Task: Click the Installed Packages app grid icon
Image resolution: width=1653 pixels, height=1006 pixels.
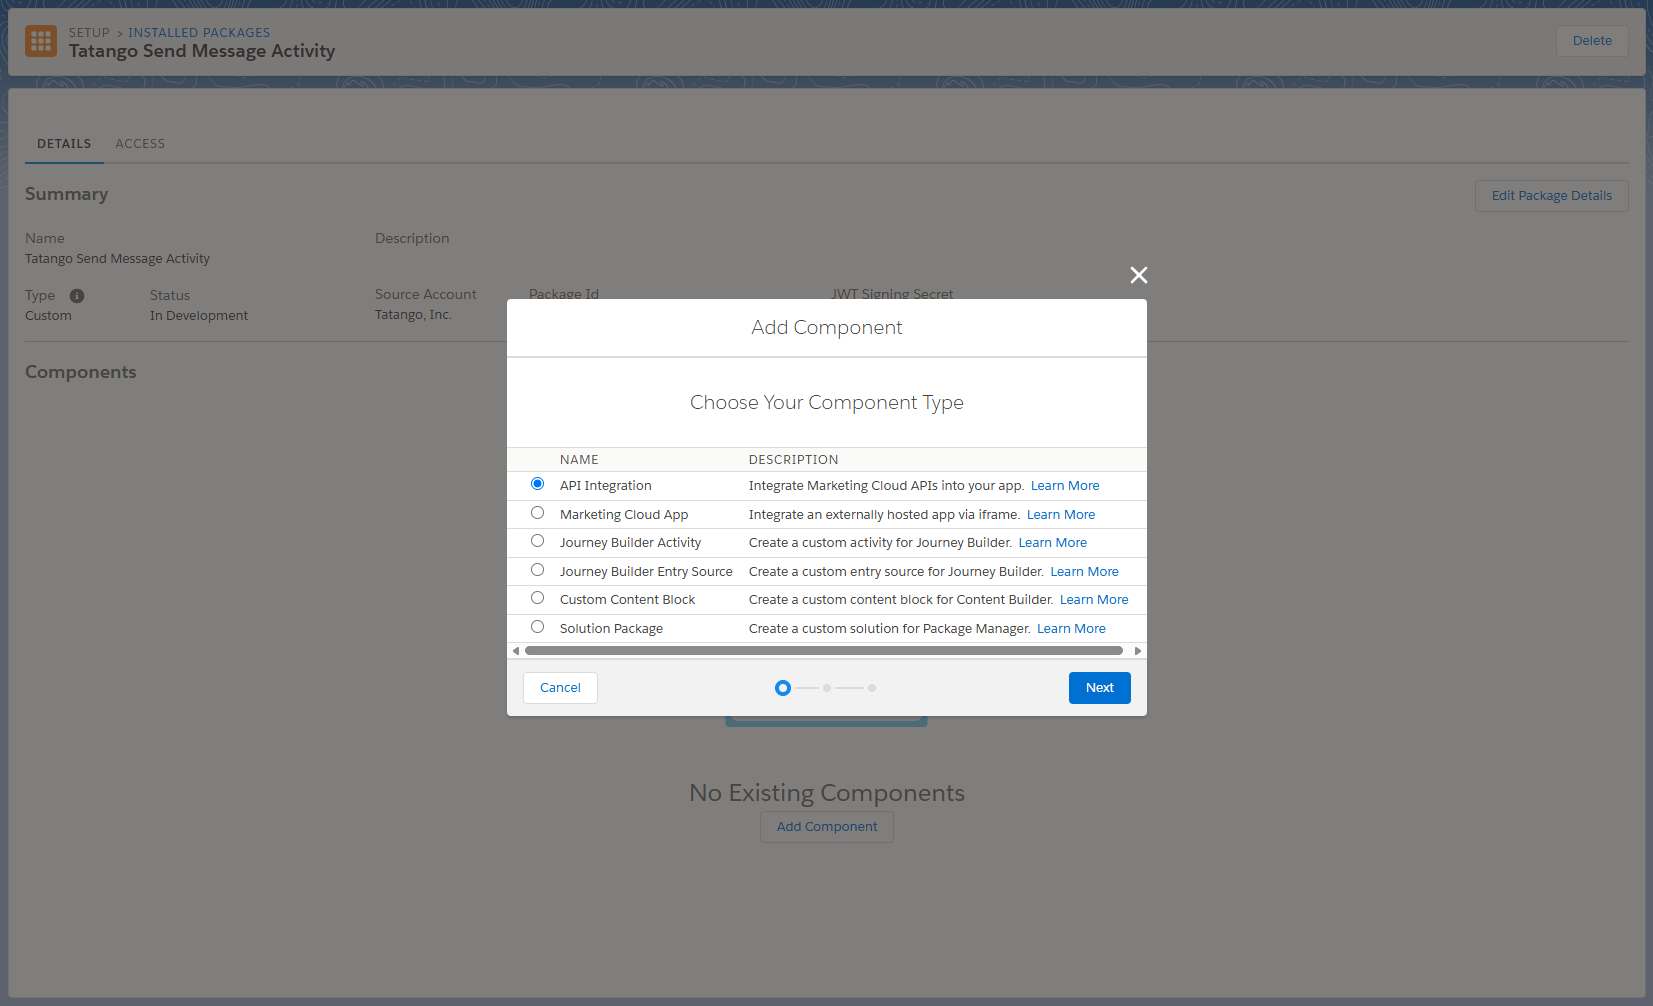Action: (x=41, y=41)
